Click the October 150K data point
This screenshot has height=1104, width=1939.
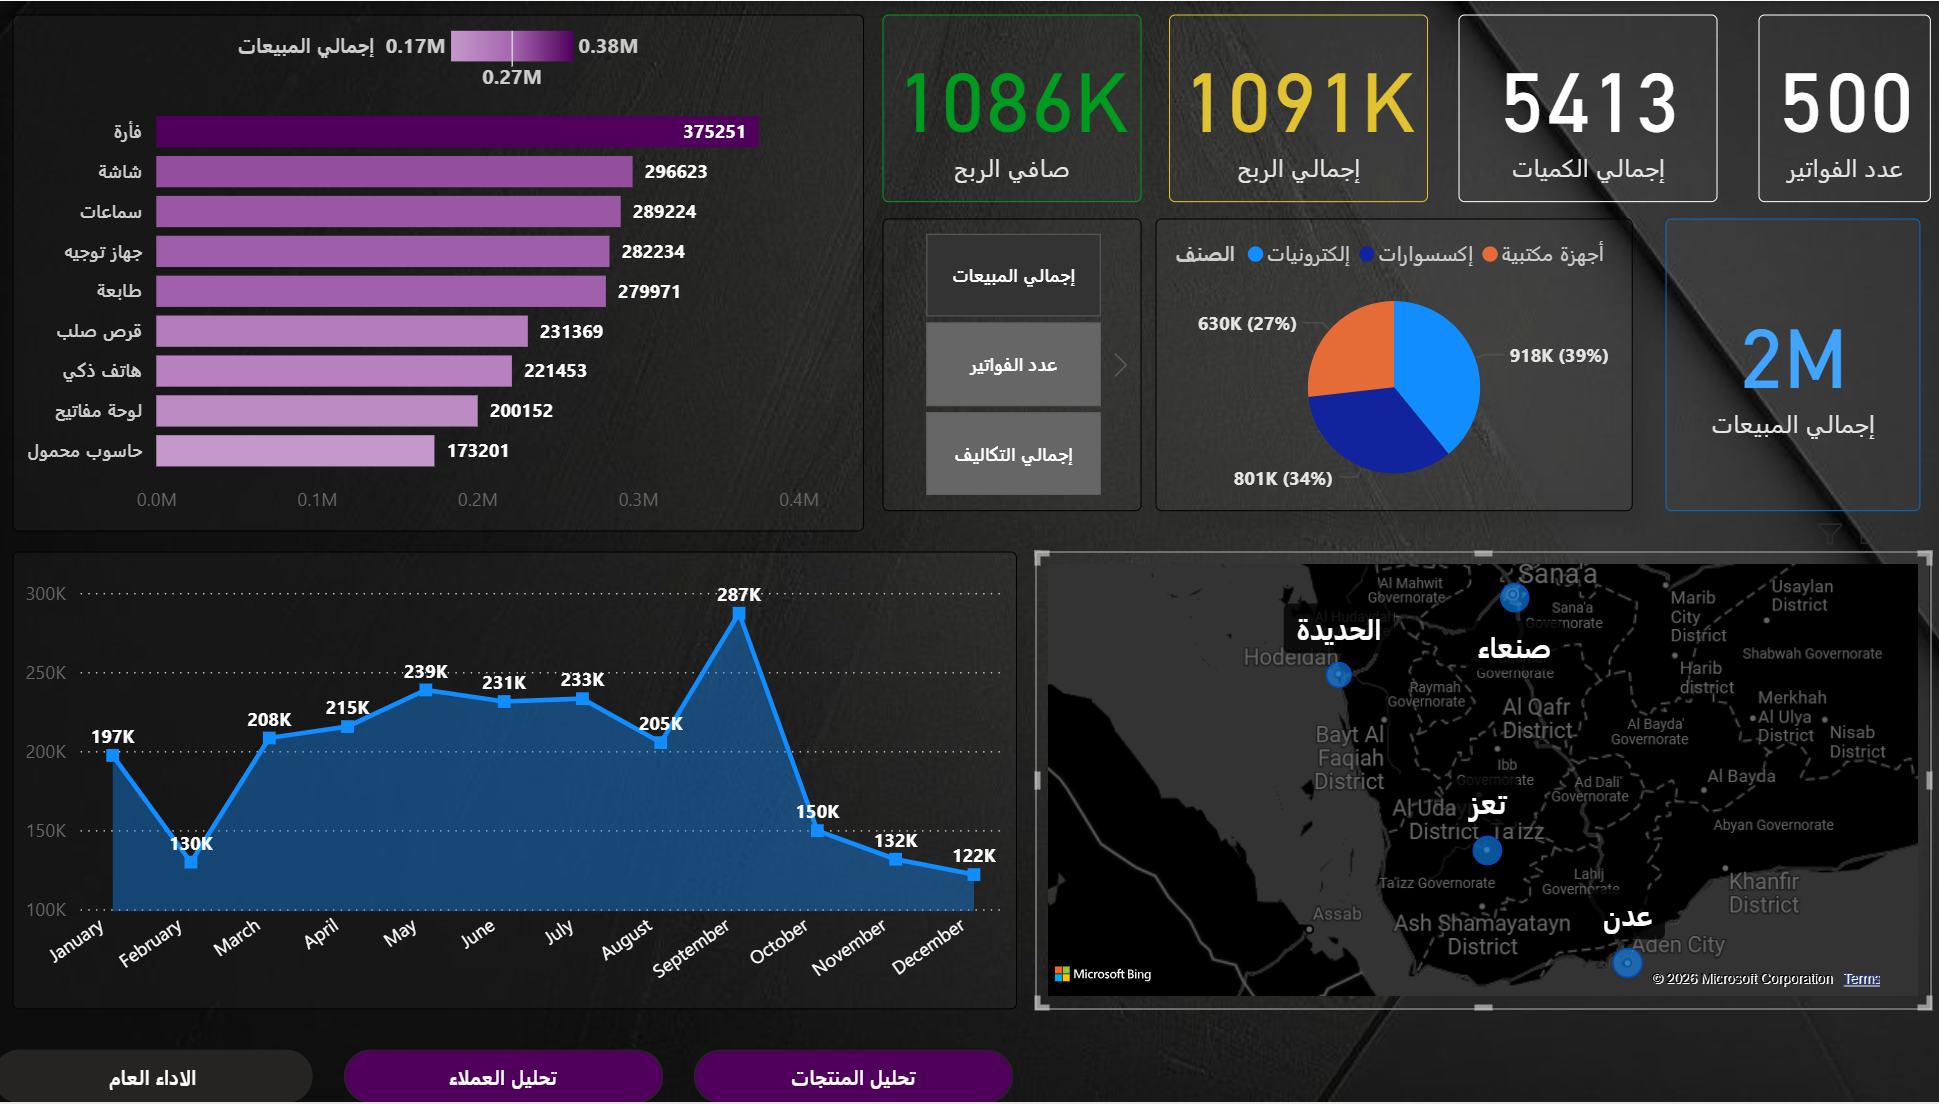tap(817, 830)
